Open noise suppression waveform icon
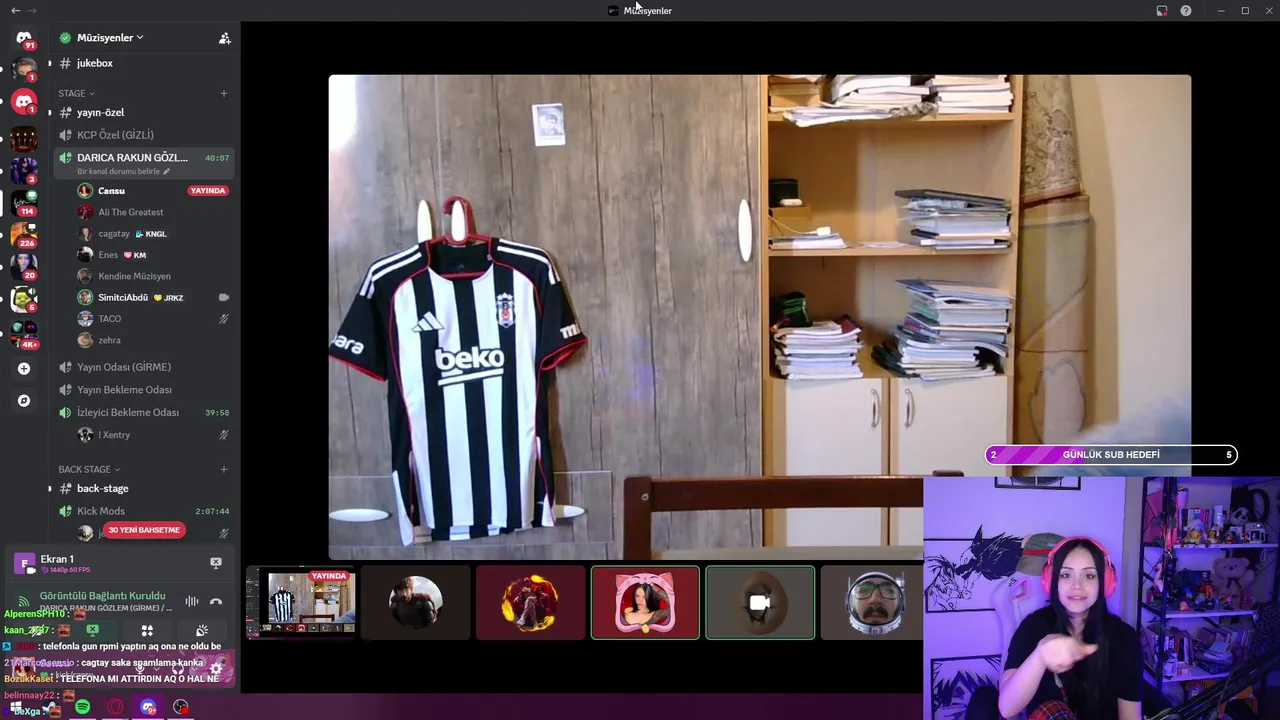1280x720 pixels. click(x=191, y=601)
